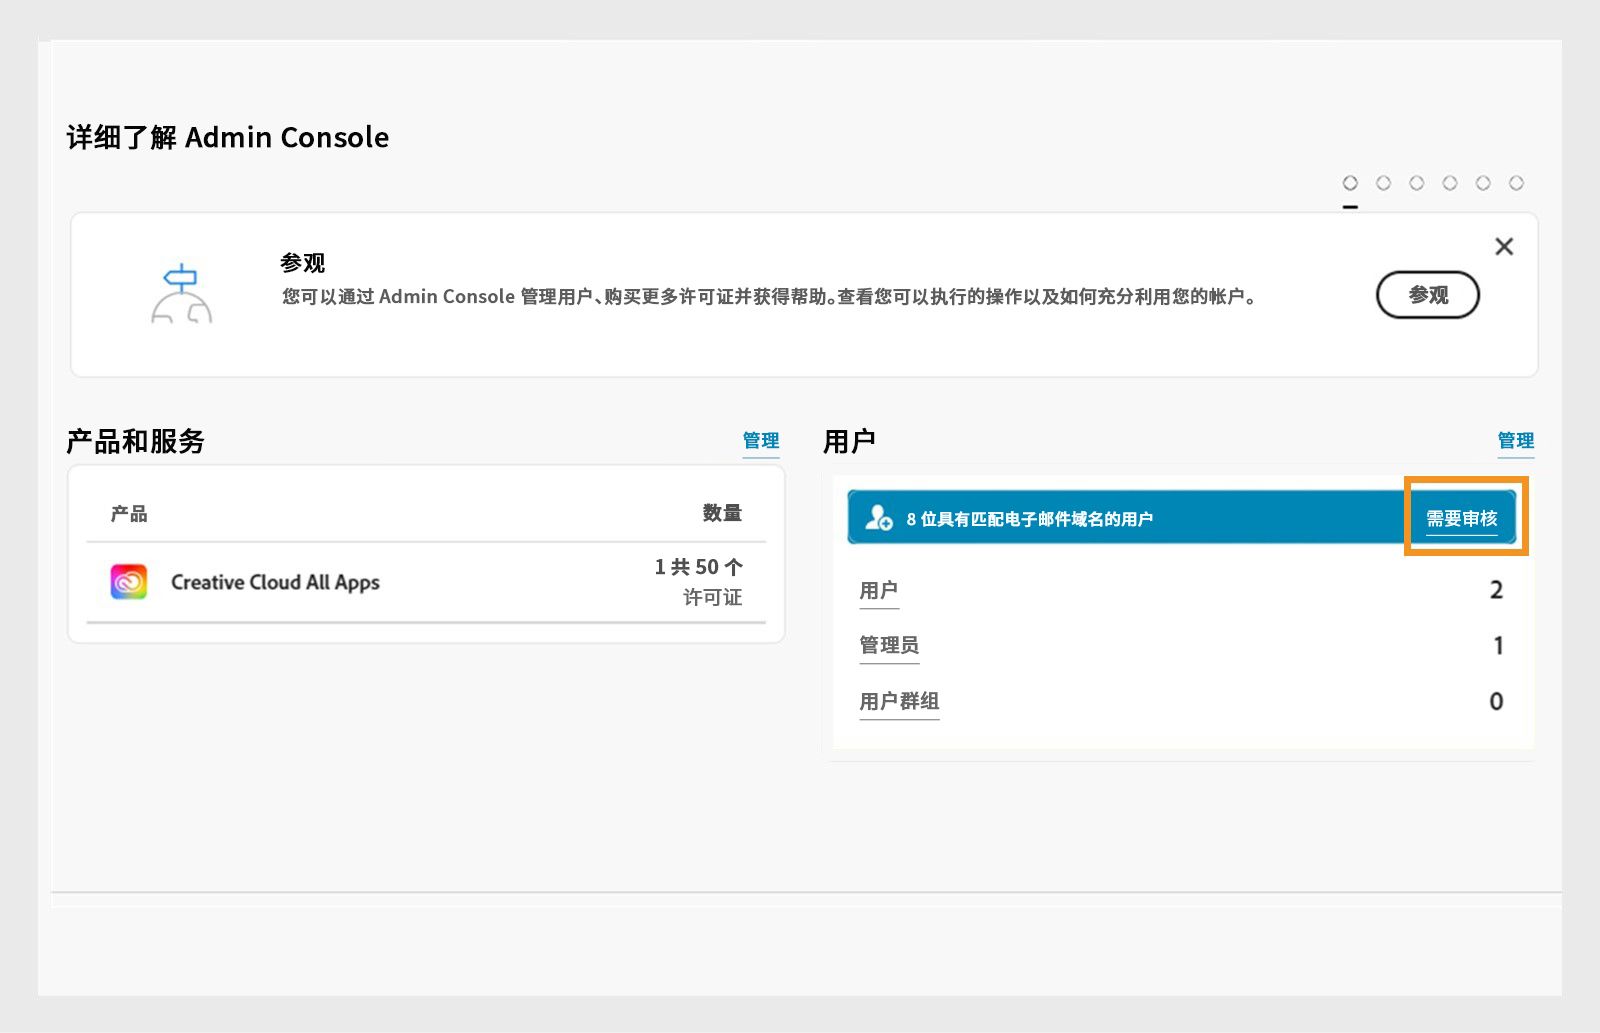Image resolution: width=1600 pixels, height=1033 pixels.
Task: Click the 数量 column header
Action: (x=722, y=513)
